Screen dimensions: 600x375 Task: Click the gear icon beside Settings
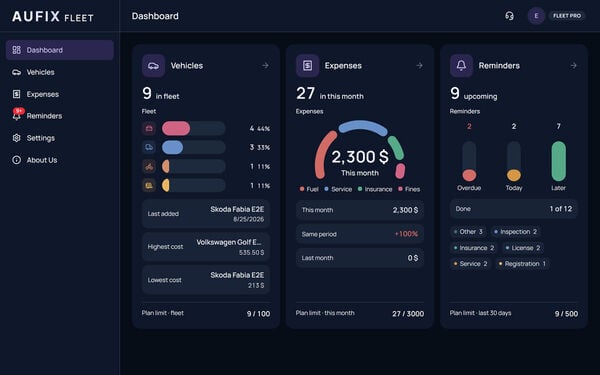point(16,138)
